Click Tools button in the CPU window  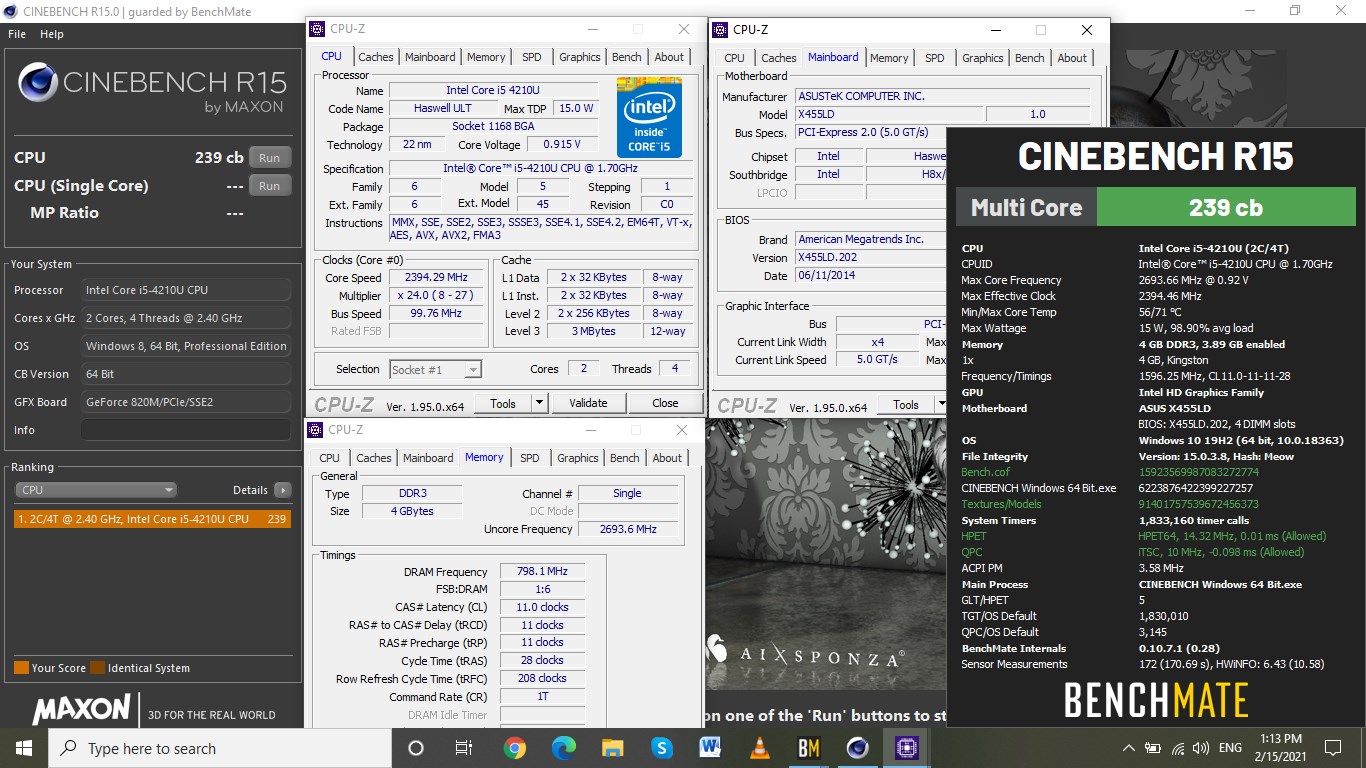click(x=502, y=403)
